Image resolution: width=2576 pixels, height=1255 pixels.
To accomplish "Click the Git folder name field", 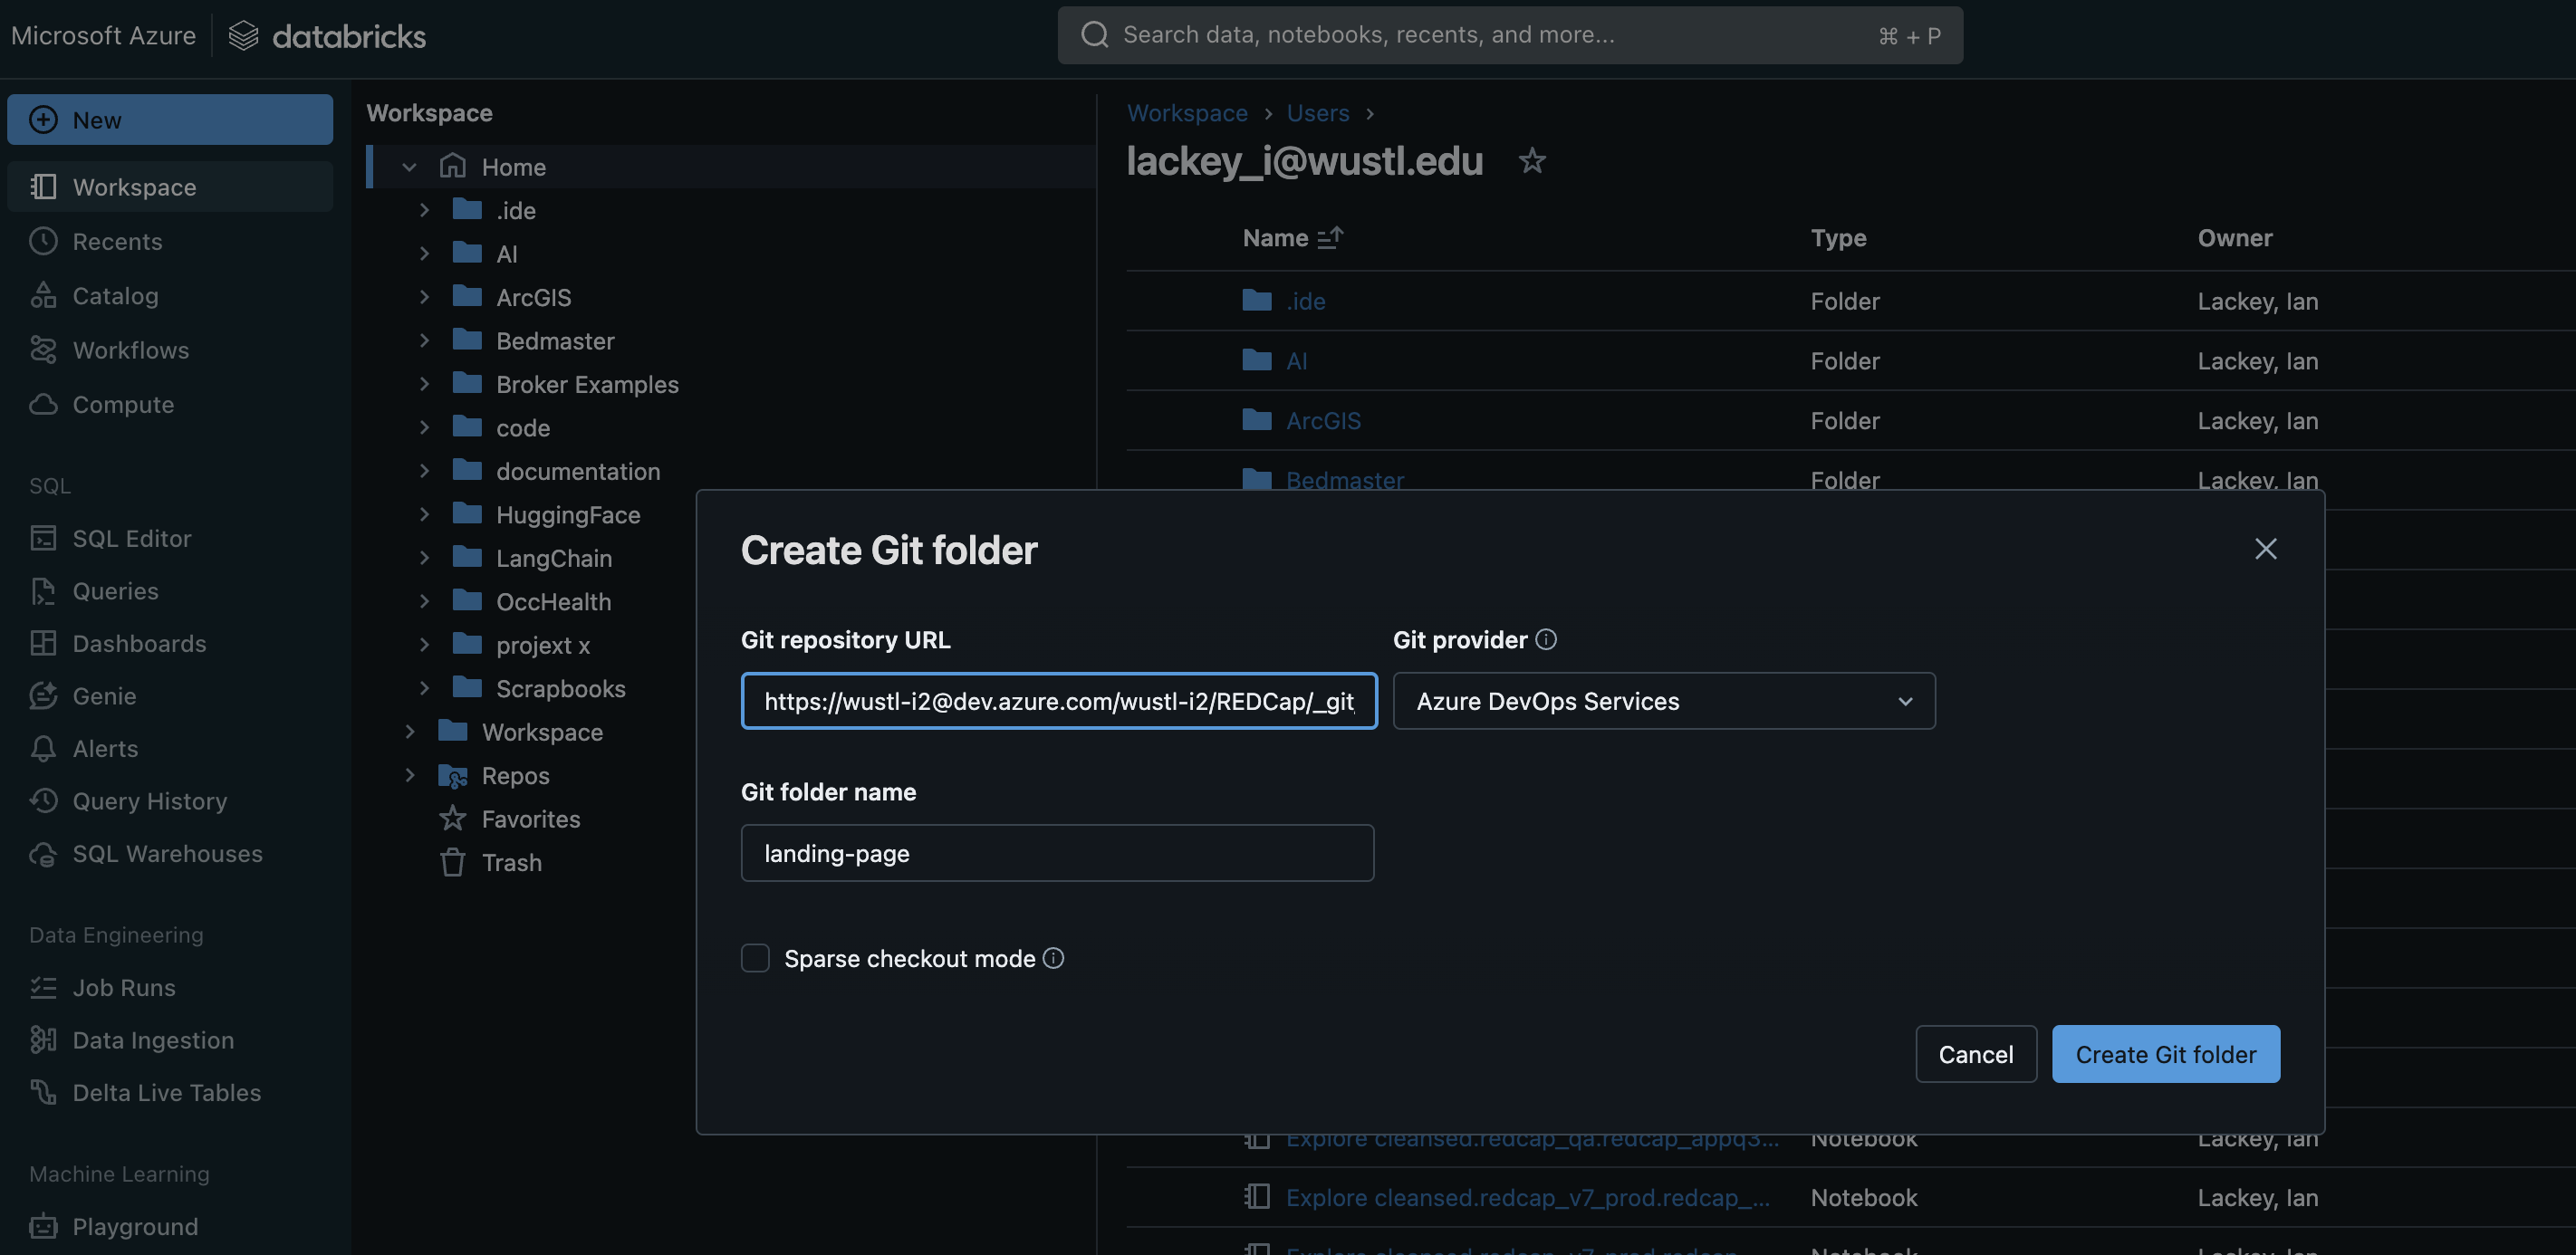I will coord(1057,853).
